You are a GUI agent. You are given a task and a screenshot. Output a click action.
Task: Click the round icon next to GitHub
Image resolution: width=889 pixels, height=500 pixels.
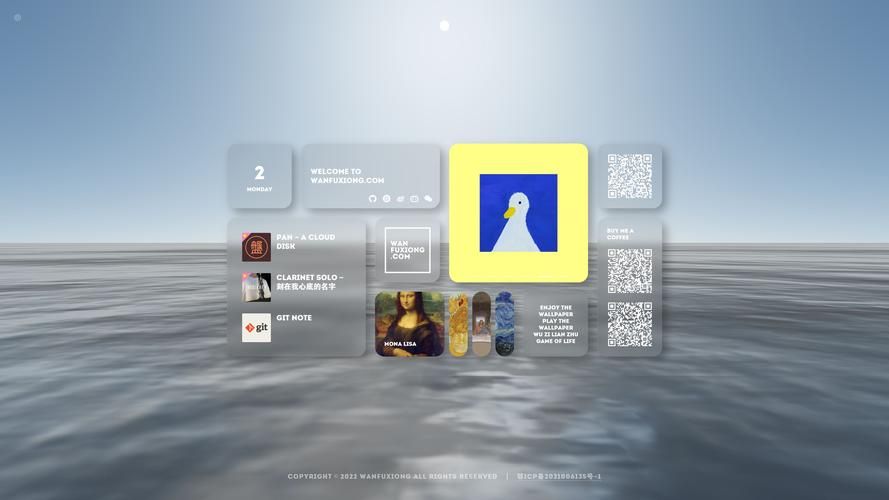pos(387,199)
